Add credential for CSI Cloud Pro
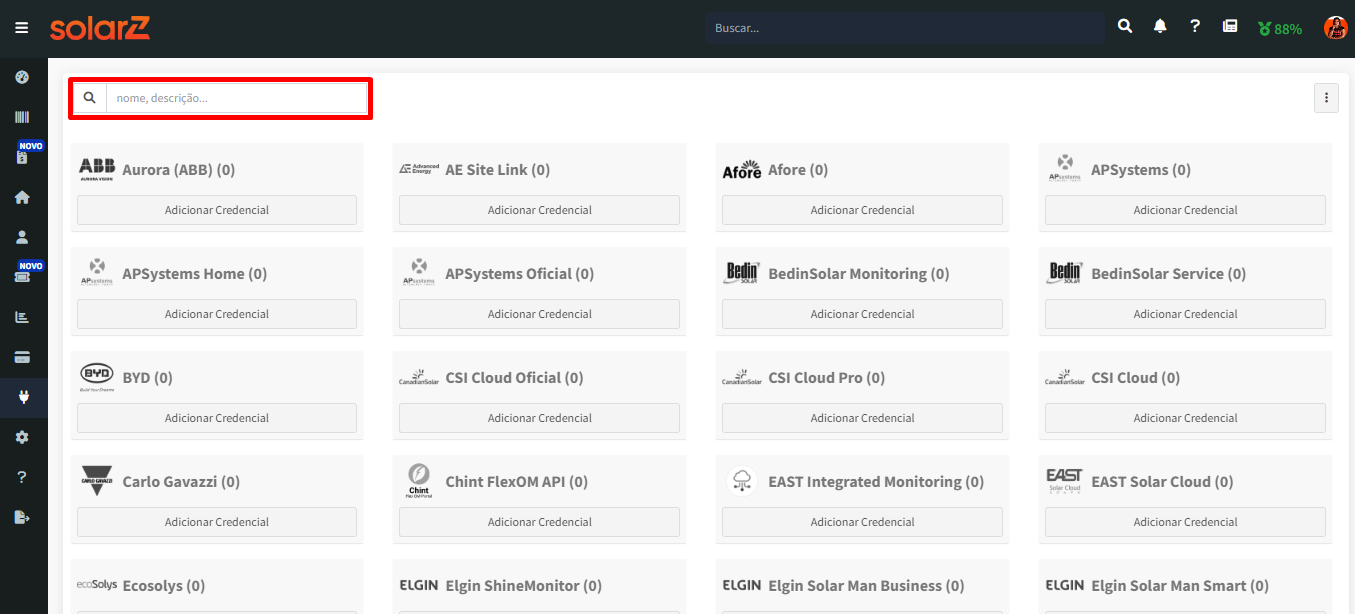 tap(862, 418)
